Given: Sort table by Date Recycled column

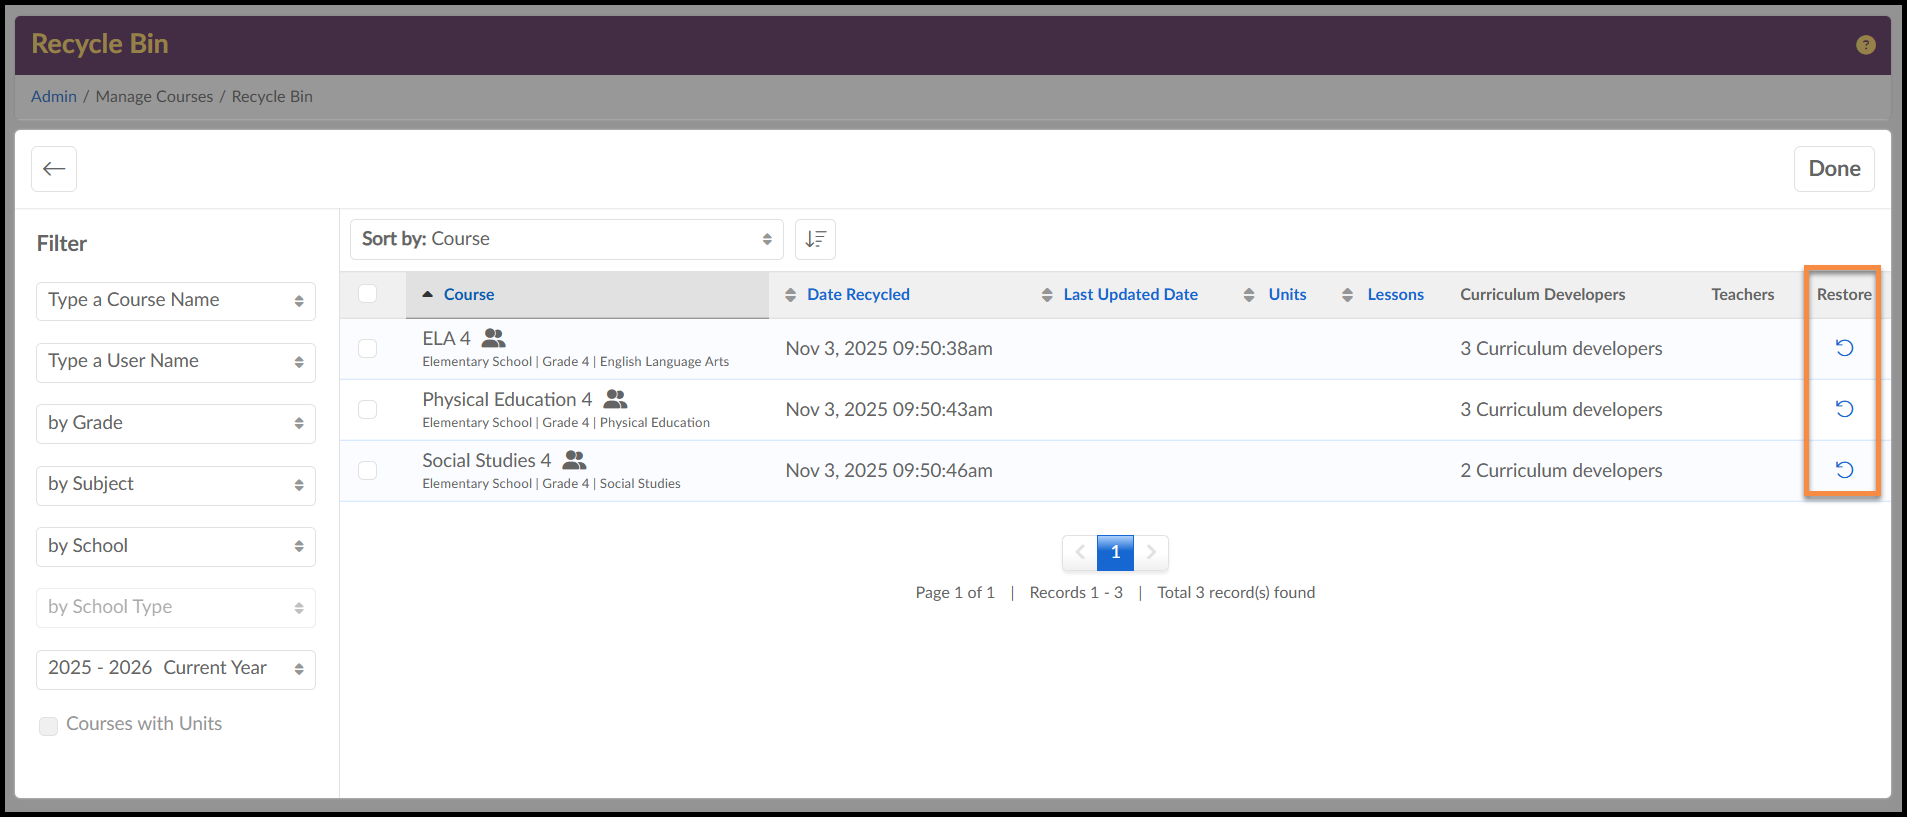Looking at the screenshot, I should coord(857,295).
